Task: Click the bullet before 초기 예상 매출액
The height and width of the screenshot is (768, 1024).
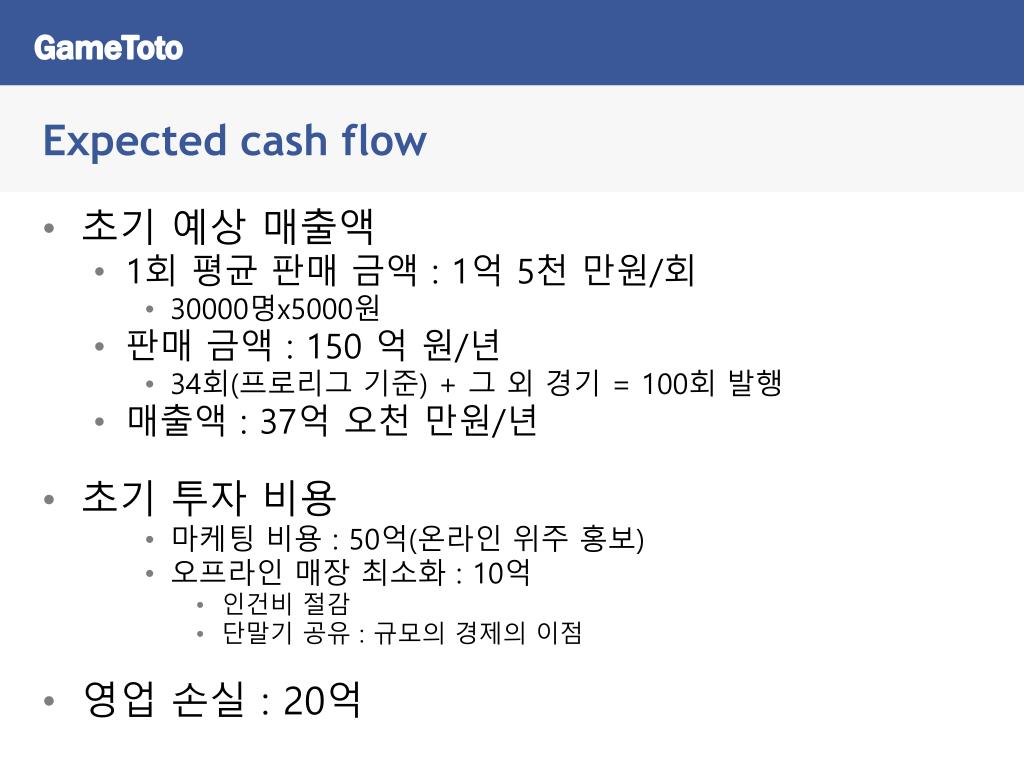Action: pyautogui.click(x=49, y=228)
